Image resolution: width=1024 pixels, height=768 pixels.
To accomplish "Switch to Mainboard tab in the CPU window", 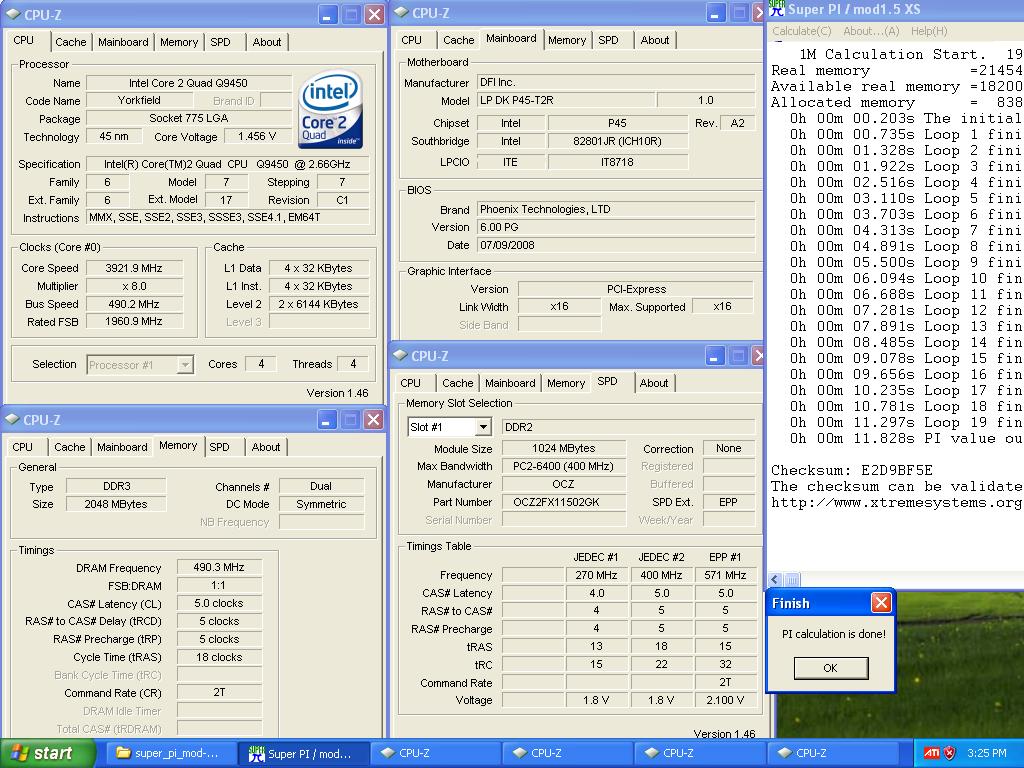I will [x=123, y=42].
